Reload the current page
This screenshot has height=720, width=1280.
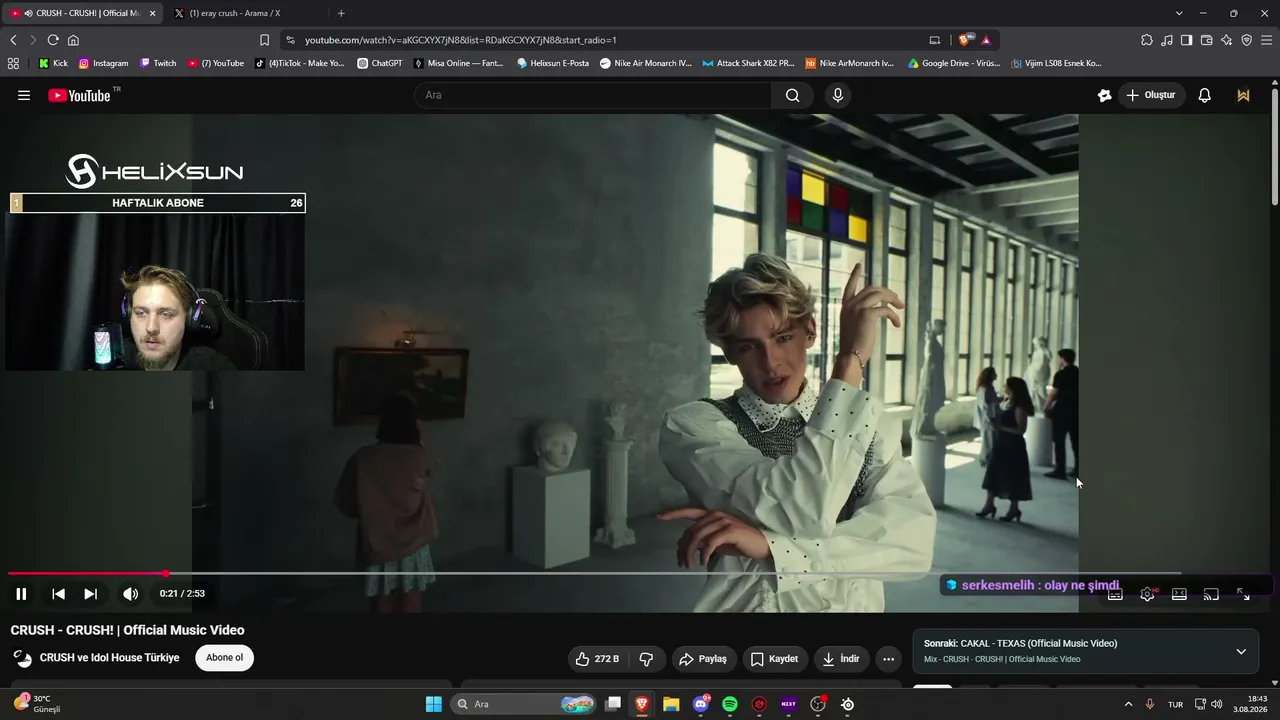(x=53, y=40)
